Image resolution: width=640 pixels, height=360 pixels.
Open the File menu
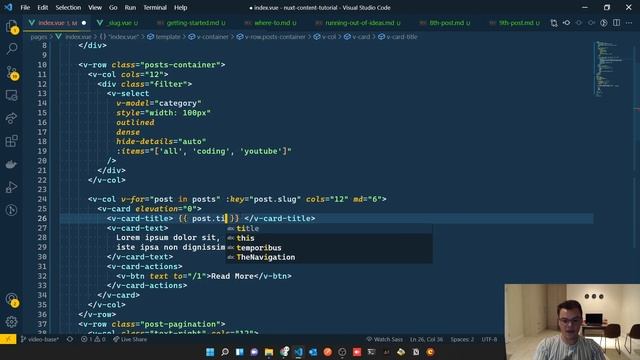tap(25, 7)
